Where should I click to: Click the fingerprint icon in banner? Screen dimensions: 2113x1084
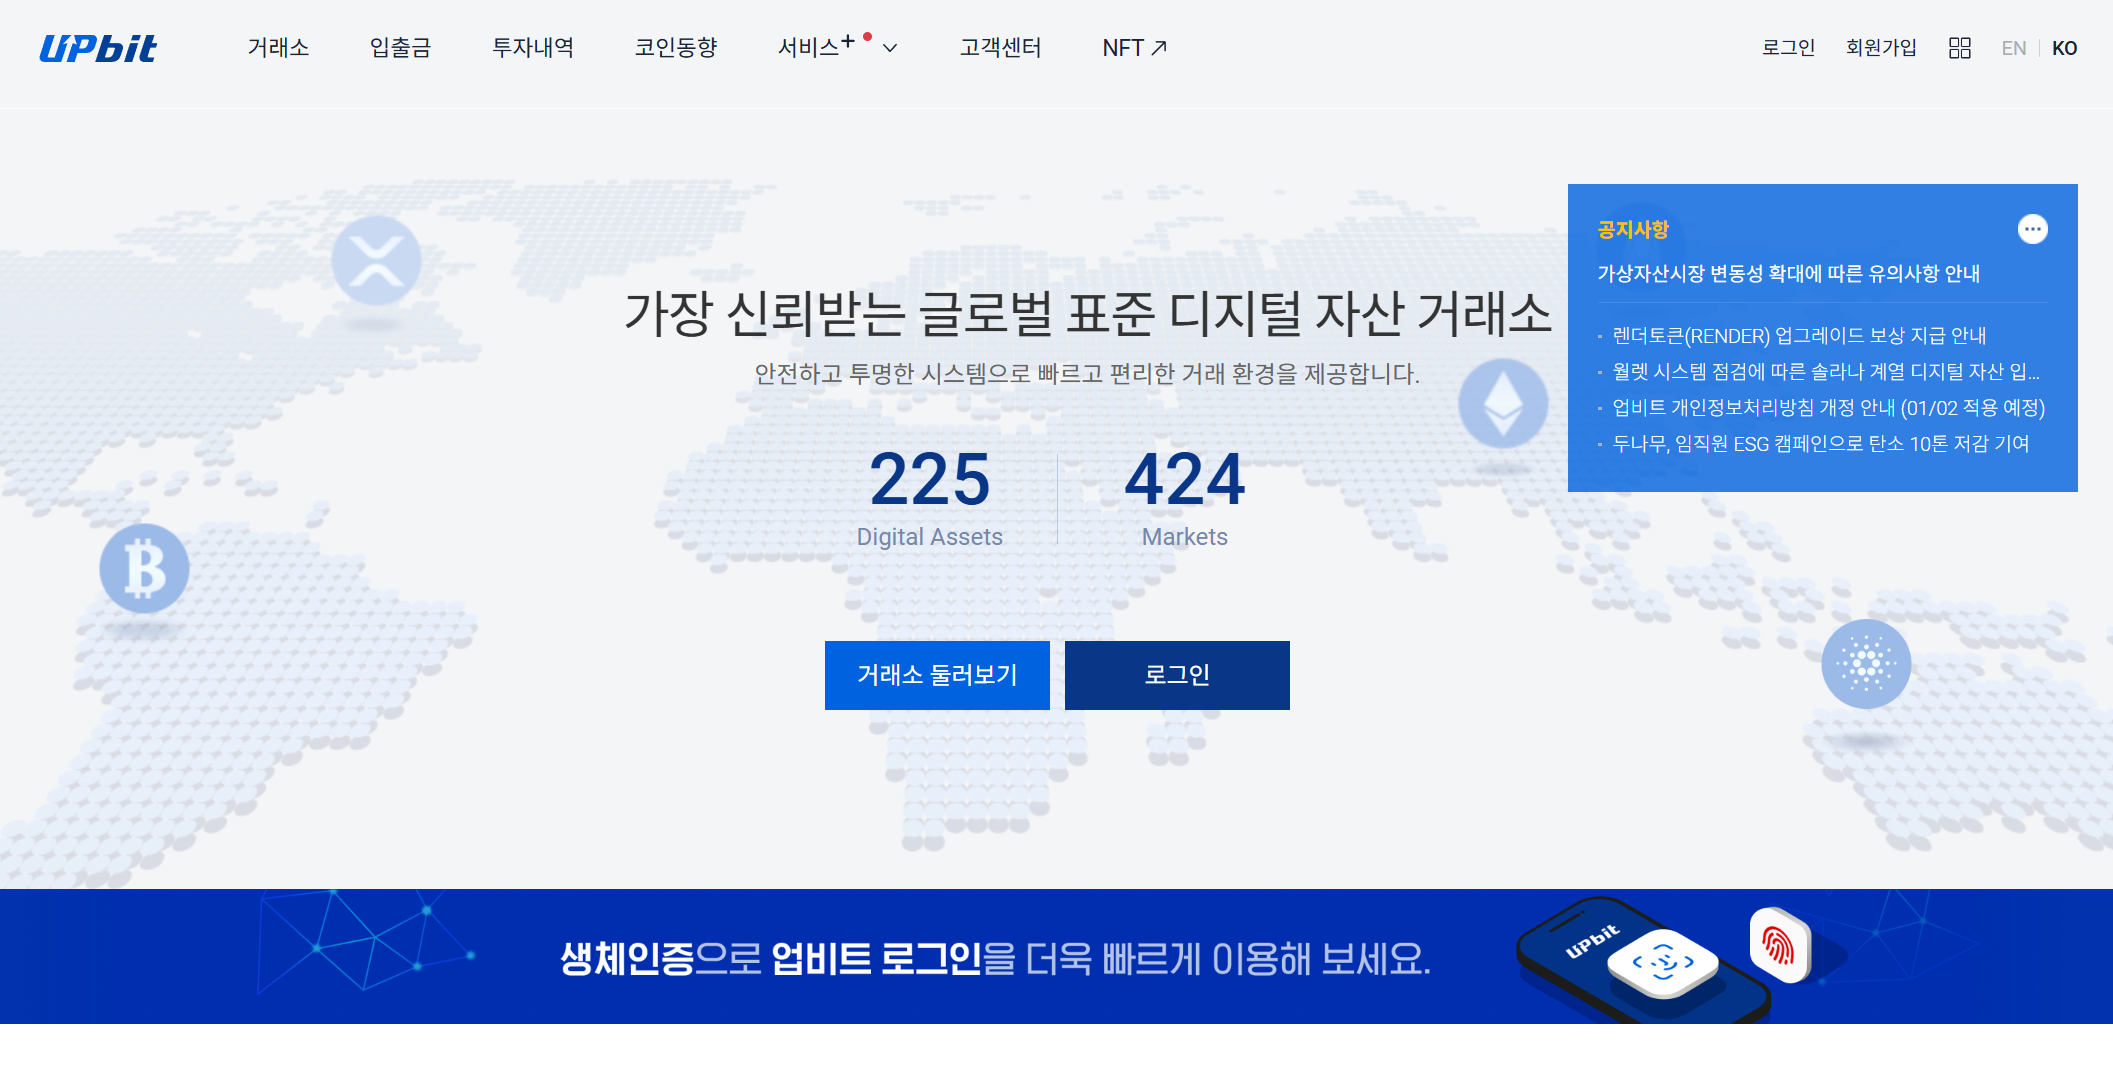pyautogui.click(x=1779, y=945)
